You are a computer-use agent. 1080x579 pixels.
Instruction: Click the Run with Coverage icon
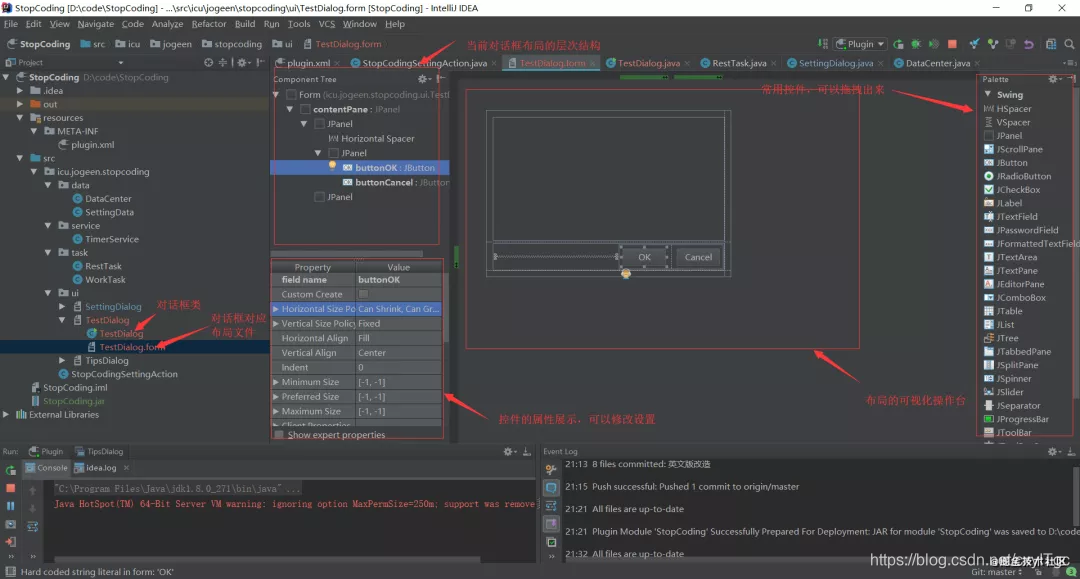pyautogui.click(x=933, y=44)
